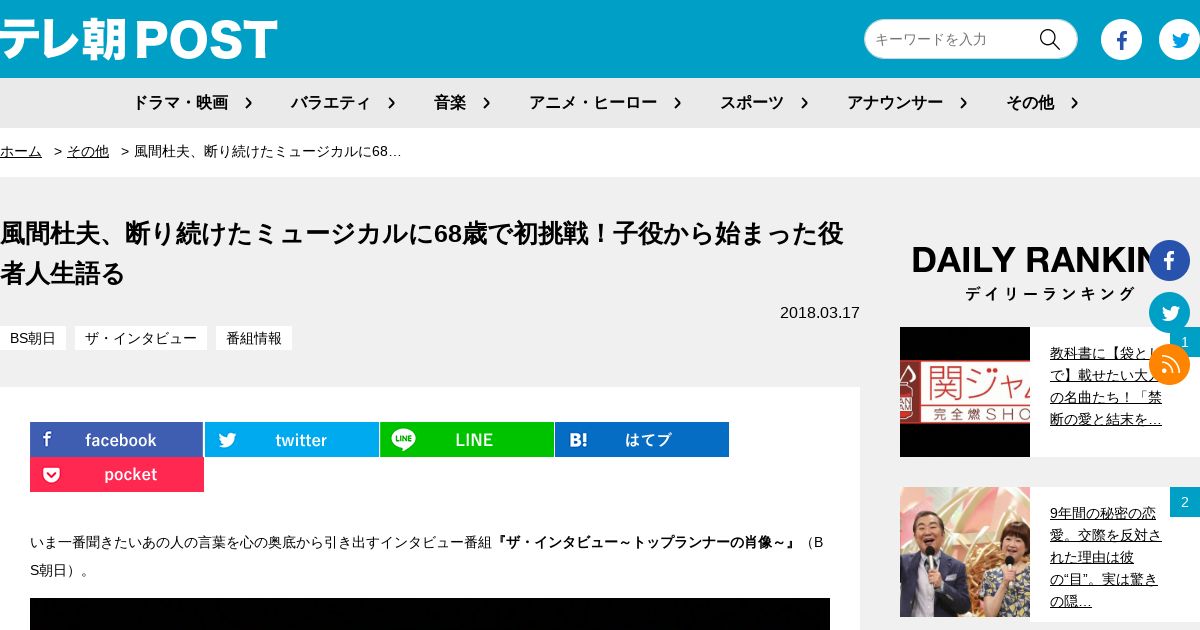Screen dimensions: 1200x630
Task: Click the floating orange RSS icon
Action: (x=1169, y=364)
